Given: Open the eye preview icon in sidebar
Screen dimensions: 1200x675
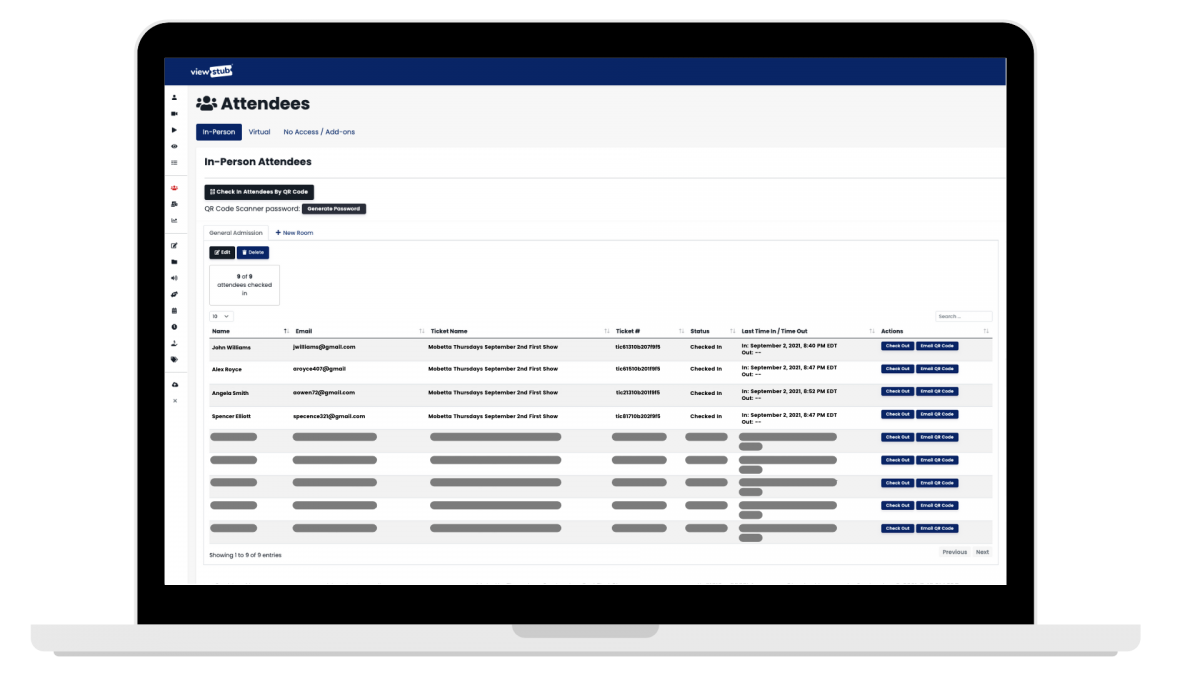Looking at the screenshot, I should (x=175, y=148).
